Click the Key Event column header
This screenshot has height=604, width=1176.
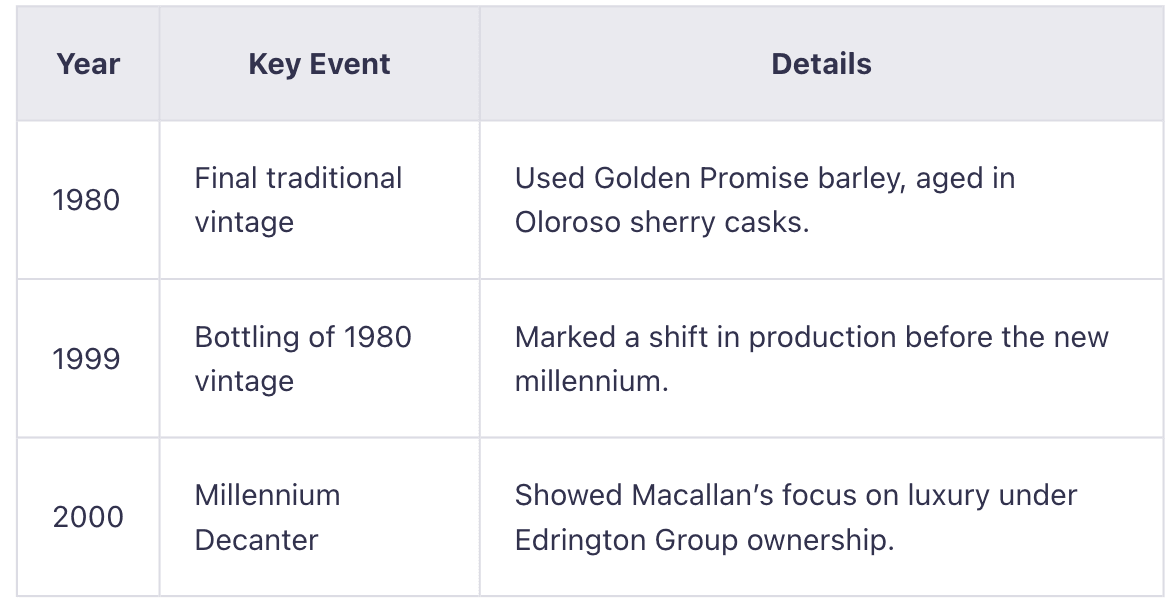pyautogui.click(x=319, y=64)
